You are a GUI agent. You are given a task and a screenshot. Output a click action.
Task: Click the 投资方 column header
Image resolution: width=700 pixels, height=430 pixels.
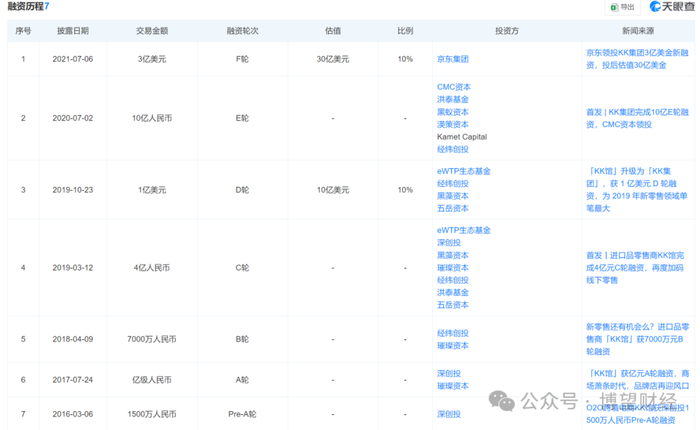507,31
